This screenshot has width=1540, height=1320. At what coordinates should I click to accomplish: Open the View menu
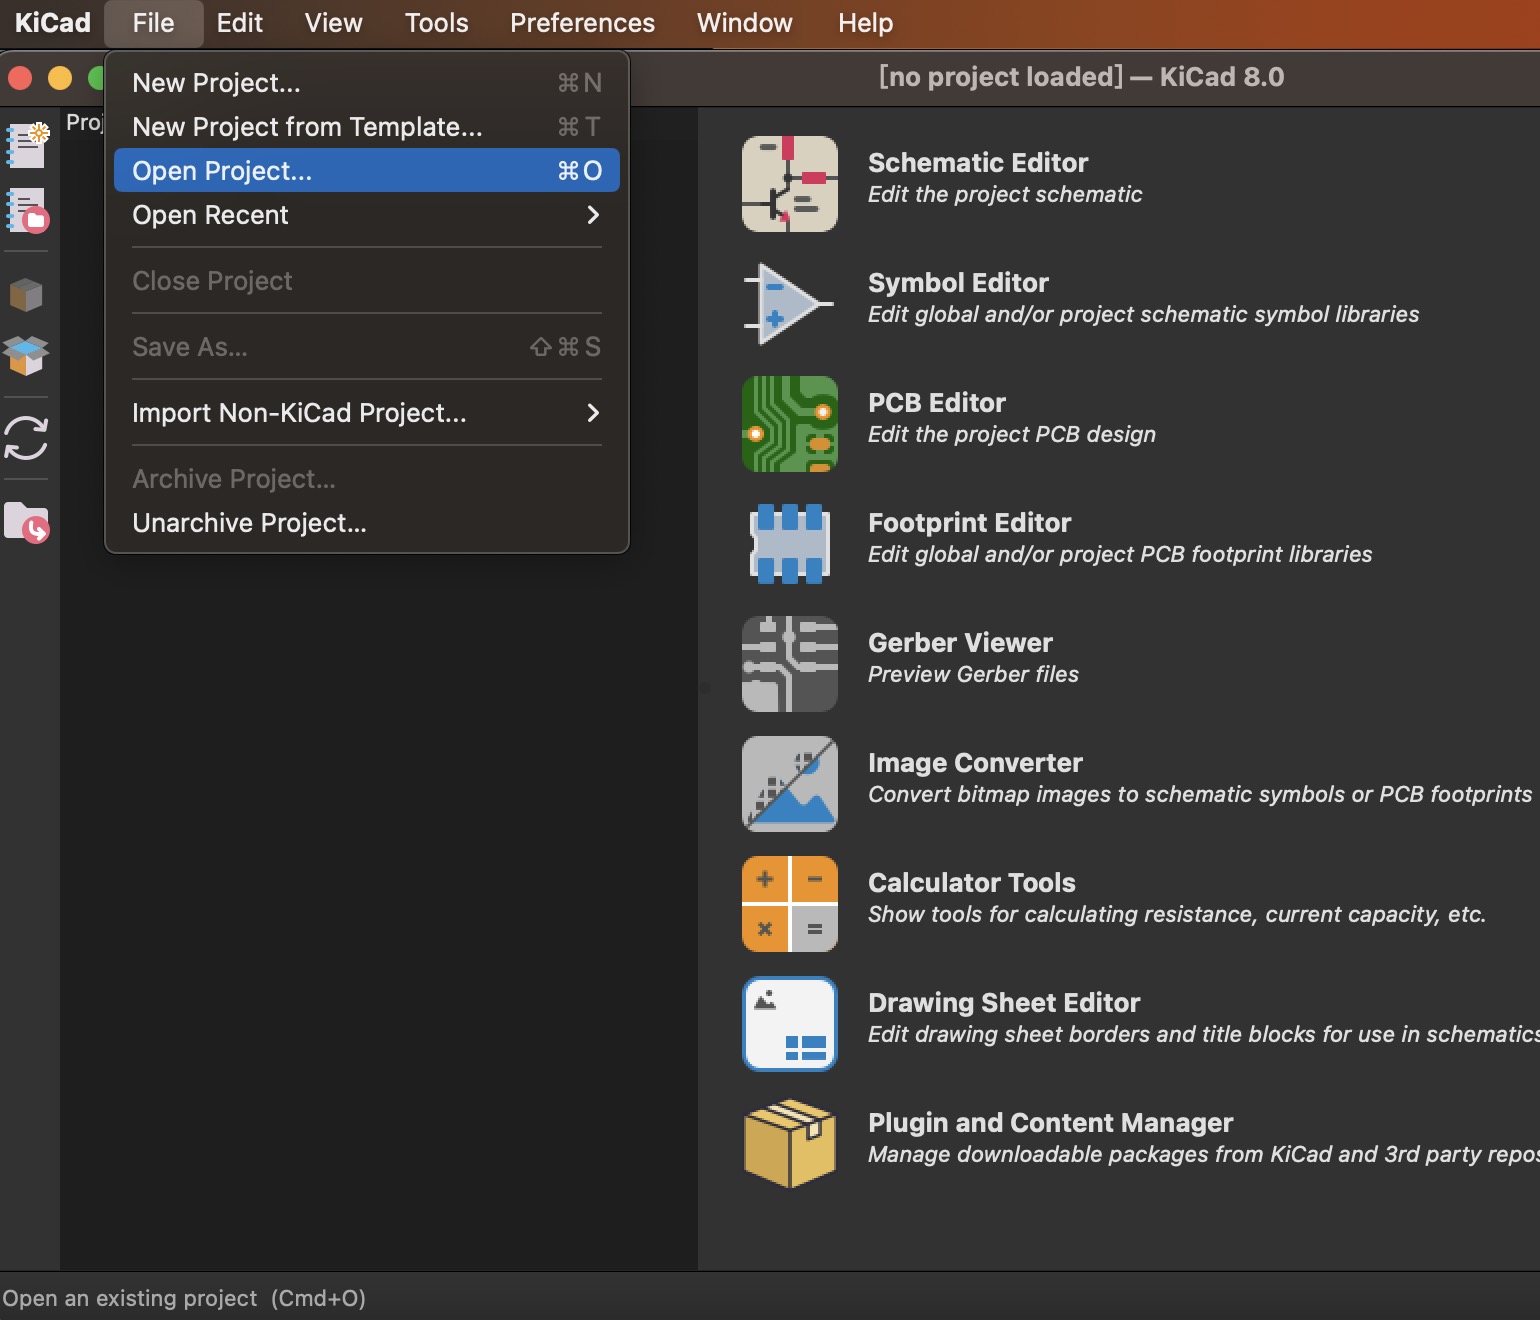click(x=334, y=23)
